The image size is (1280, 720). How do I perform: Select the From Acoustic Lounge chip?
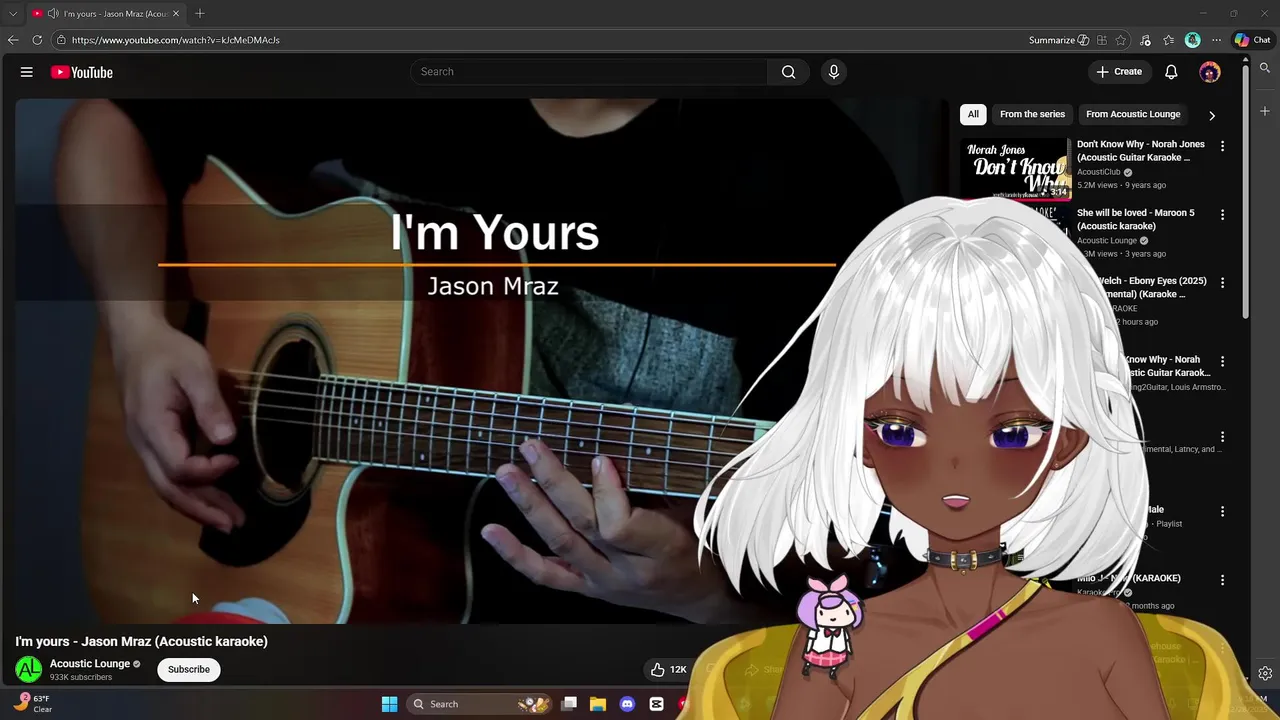pos(1133,114)
